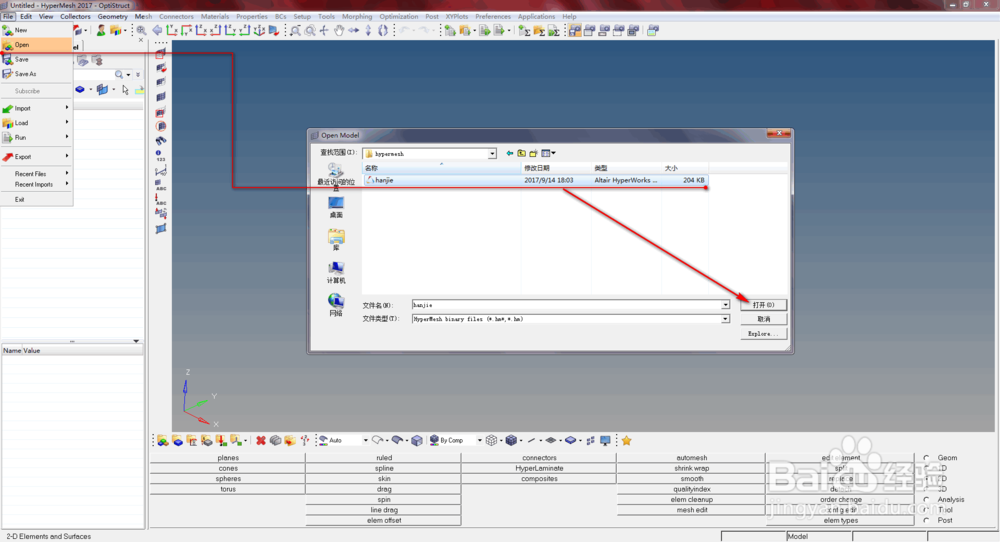The height and width of the screenshot is (542, 1000).
Task: Select the Tool radio button
Action: (927, 510)
